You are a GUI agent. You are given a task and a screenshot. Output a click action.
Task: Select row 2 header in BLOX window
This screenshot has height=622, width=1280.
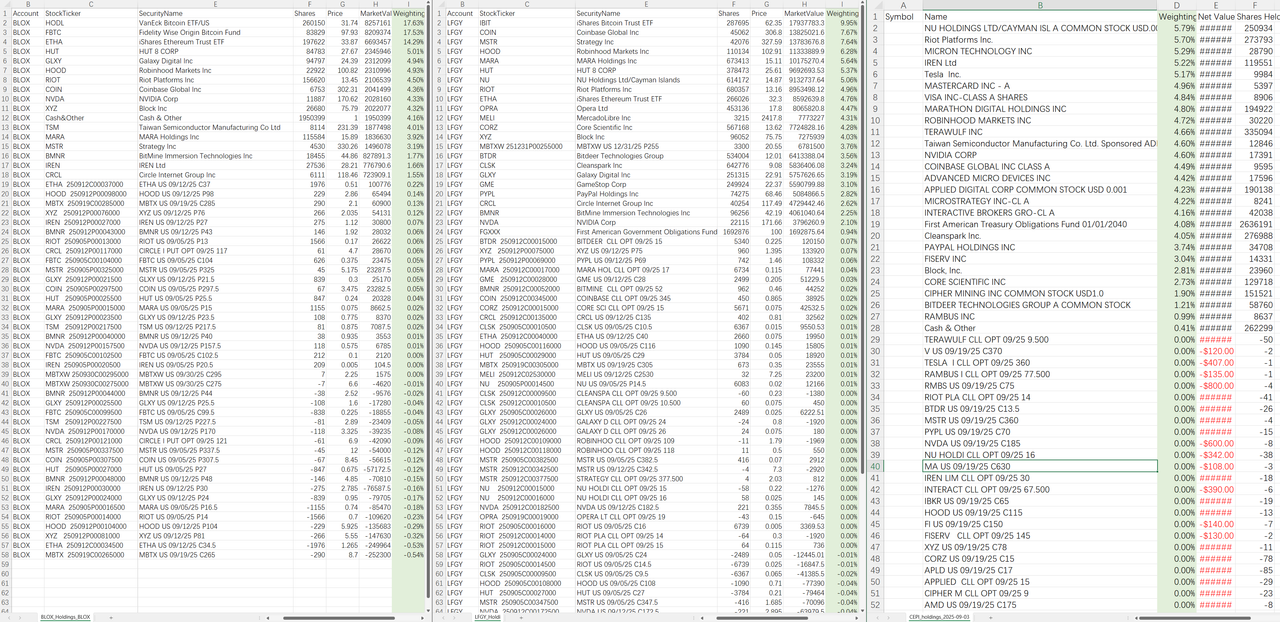pos(5,22)
